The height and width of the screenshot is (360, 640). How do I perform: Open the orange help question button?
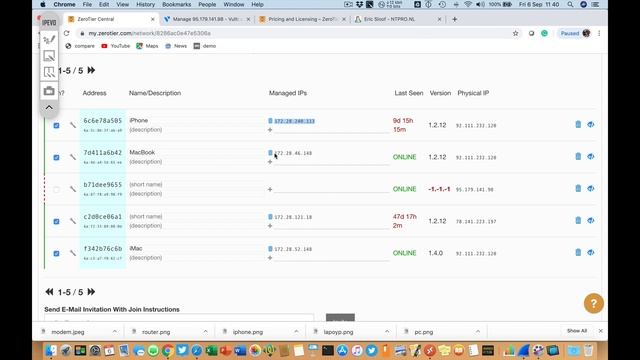[593, 303]
